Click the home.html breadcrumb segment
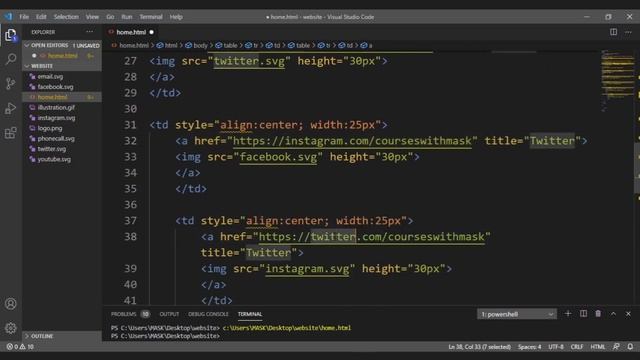This screenshot has height=360, width=640. (131, 45)
